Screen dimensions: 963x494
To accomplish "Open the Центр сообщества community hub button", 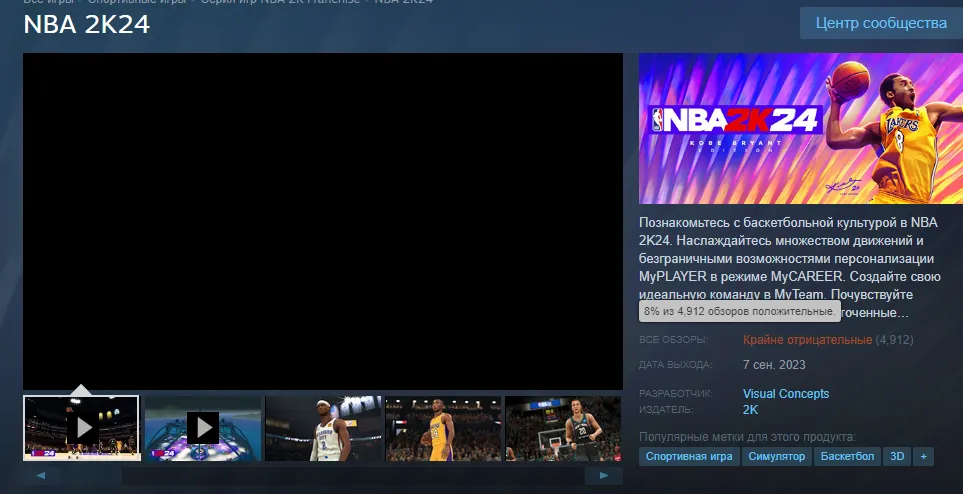I will click(x=881, y=23).
